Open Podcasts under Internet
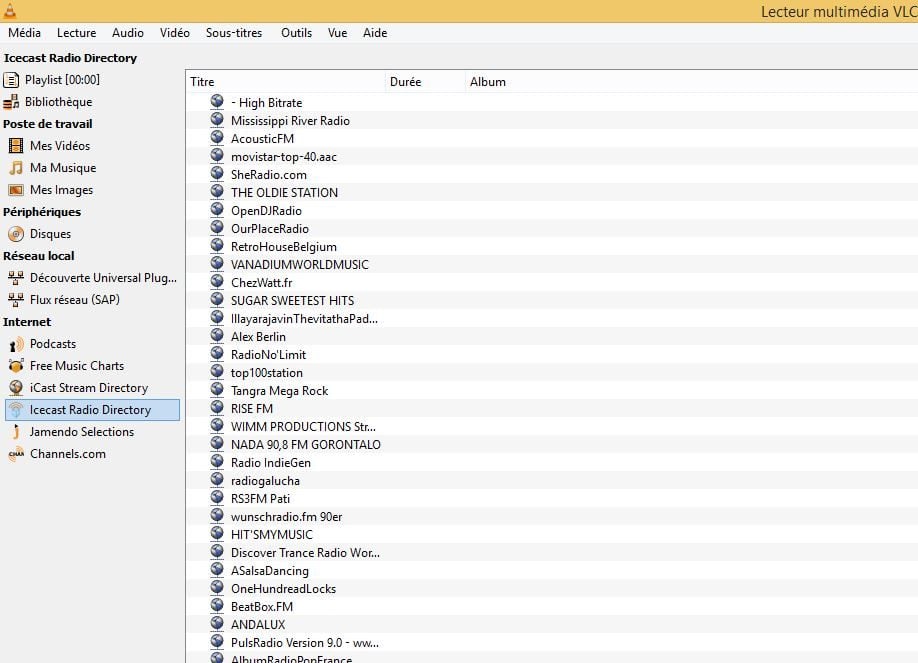Screen dimensions: 918x663 [53, 344]
